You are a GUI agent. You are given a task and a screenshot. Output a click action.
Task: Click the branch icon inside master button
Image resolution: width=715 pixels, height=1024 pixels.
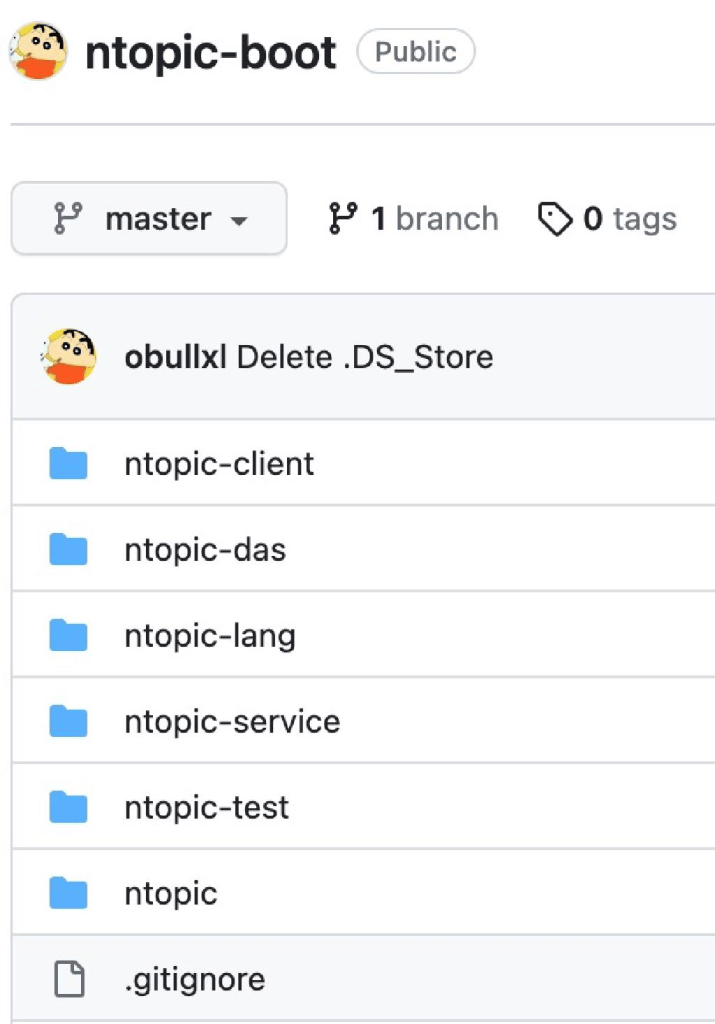pyautogui.click(x=68, y=218)
